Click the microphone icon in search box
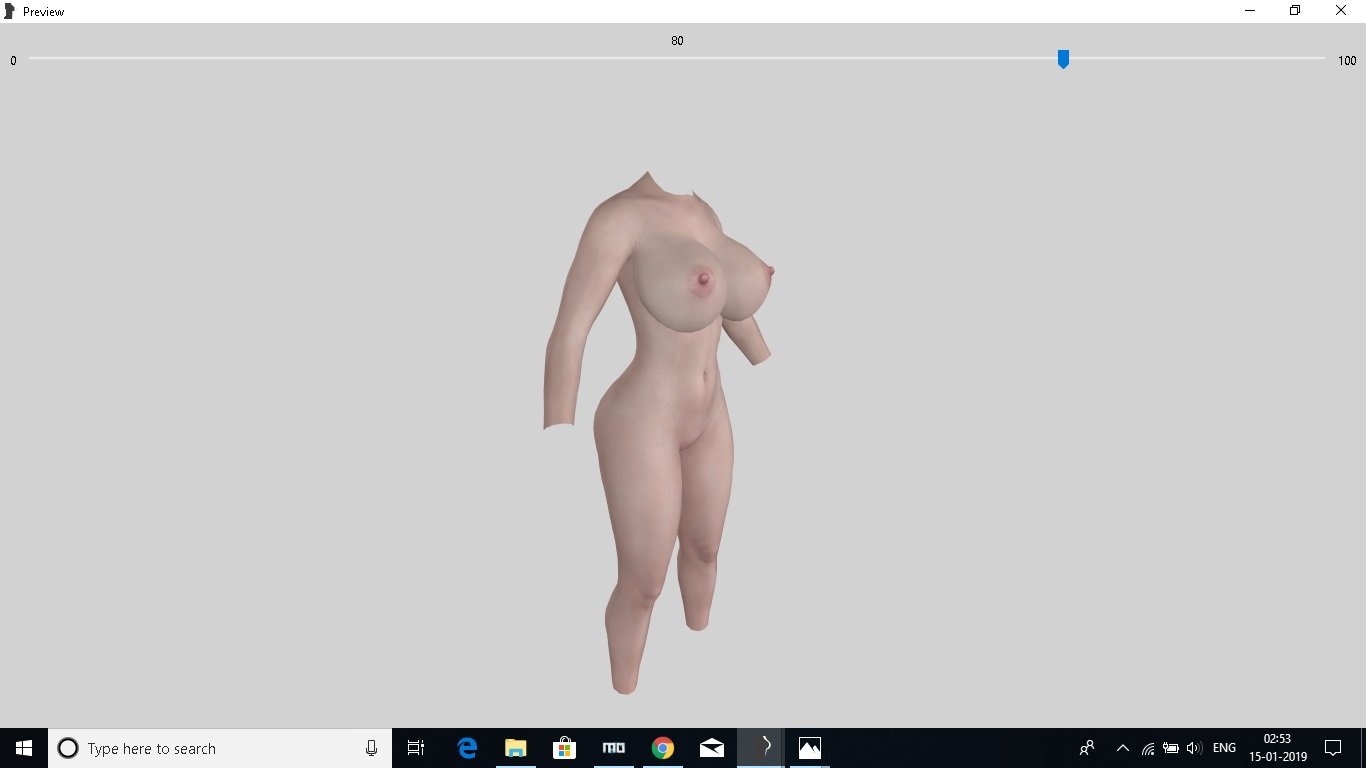1366x768 pixels. [371, 748]
